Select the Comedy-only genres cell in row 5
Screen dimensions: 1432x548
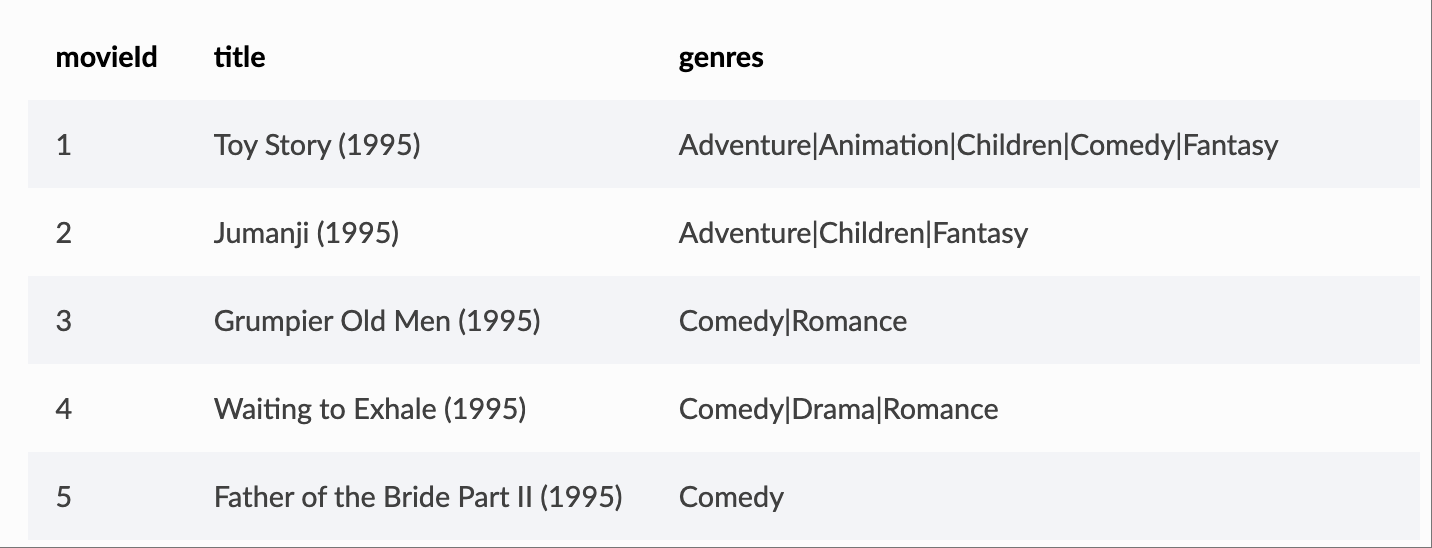tap(731, 497)
